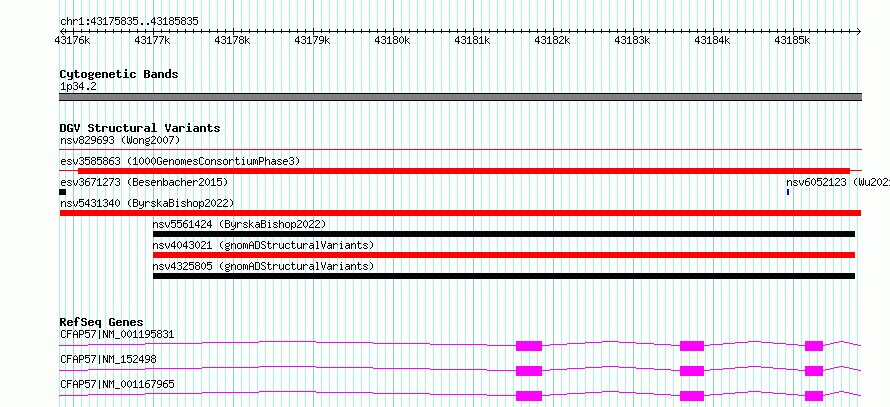The image size is (890, 407).
Task: Open variant nsv4043021 (gnomADStructuralVariants) label
Action: coord(263,245)
